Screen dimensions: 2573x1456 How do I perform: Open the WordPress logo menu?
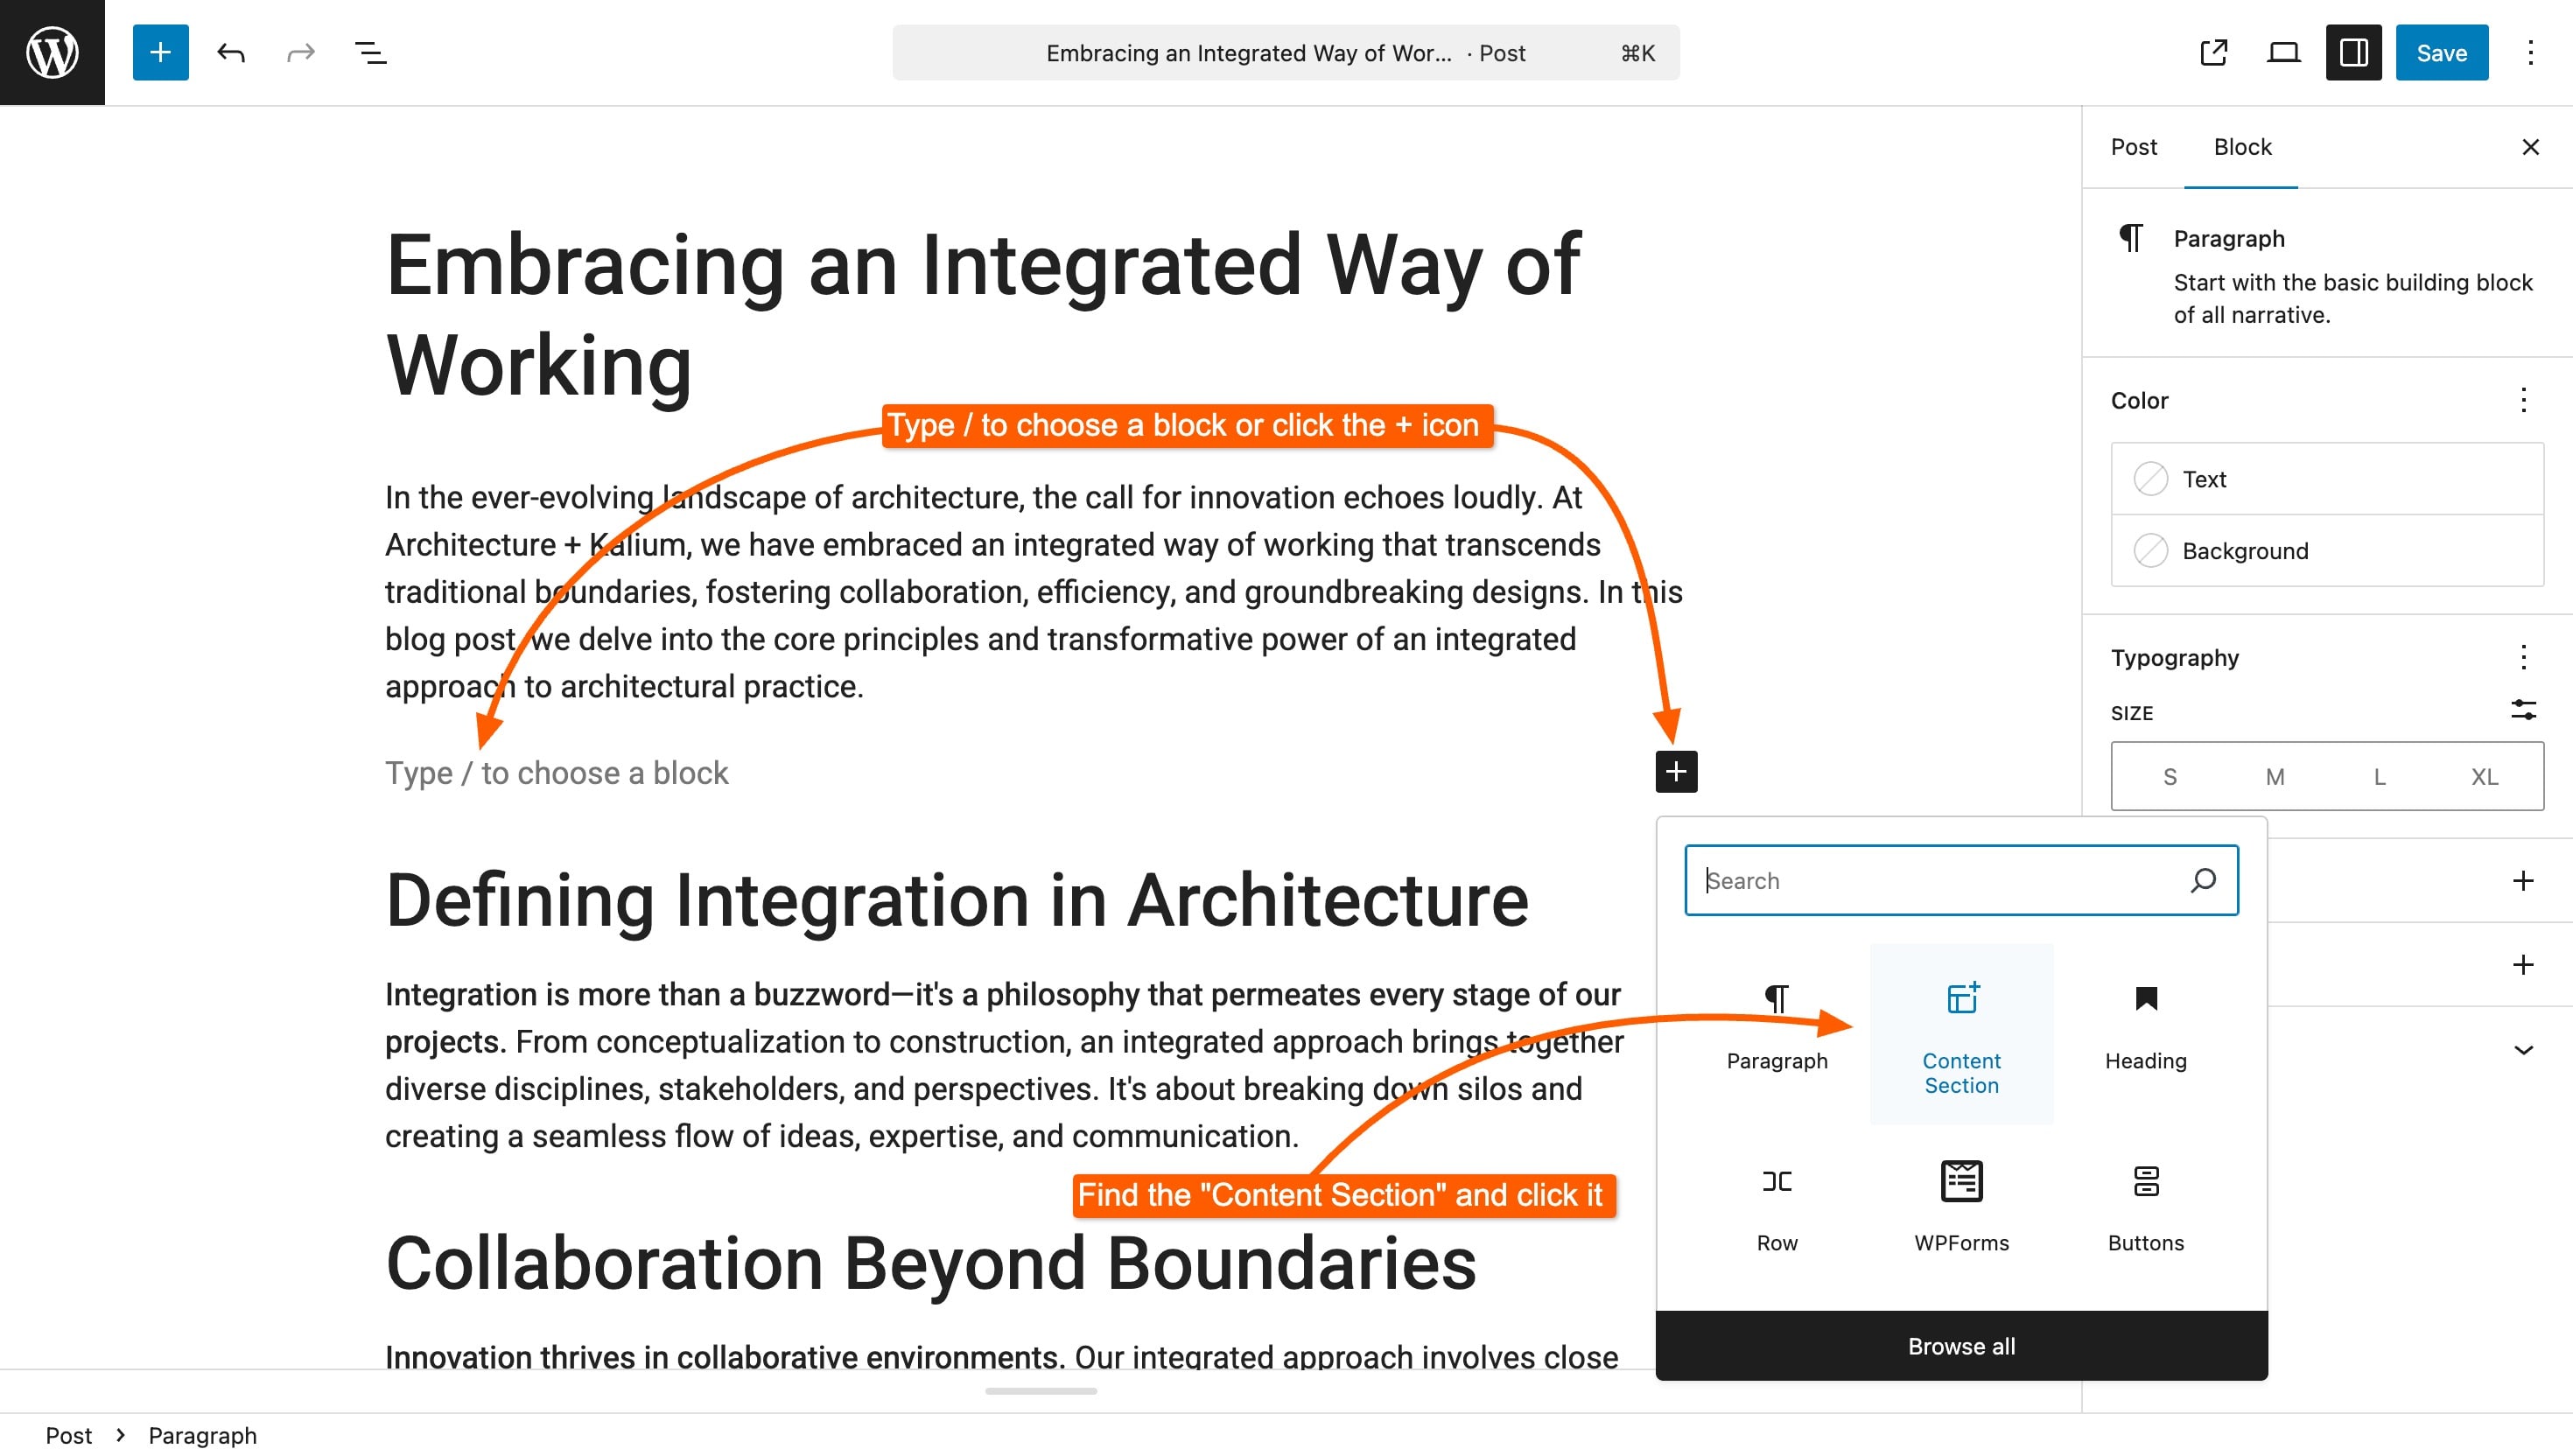[x=52, y=52]
